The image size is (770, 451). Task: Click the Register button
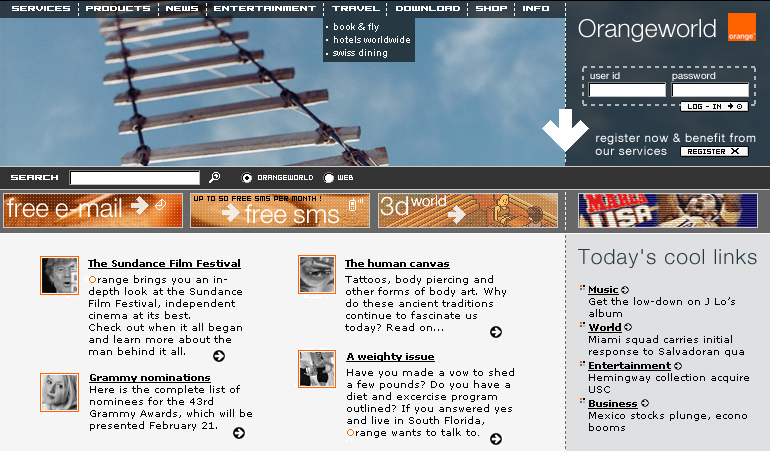click(x=714, y=151)
